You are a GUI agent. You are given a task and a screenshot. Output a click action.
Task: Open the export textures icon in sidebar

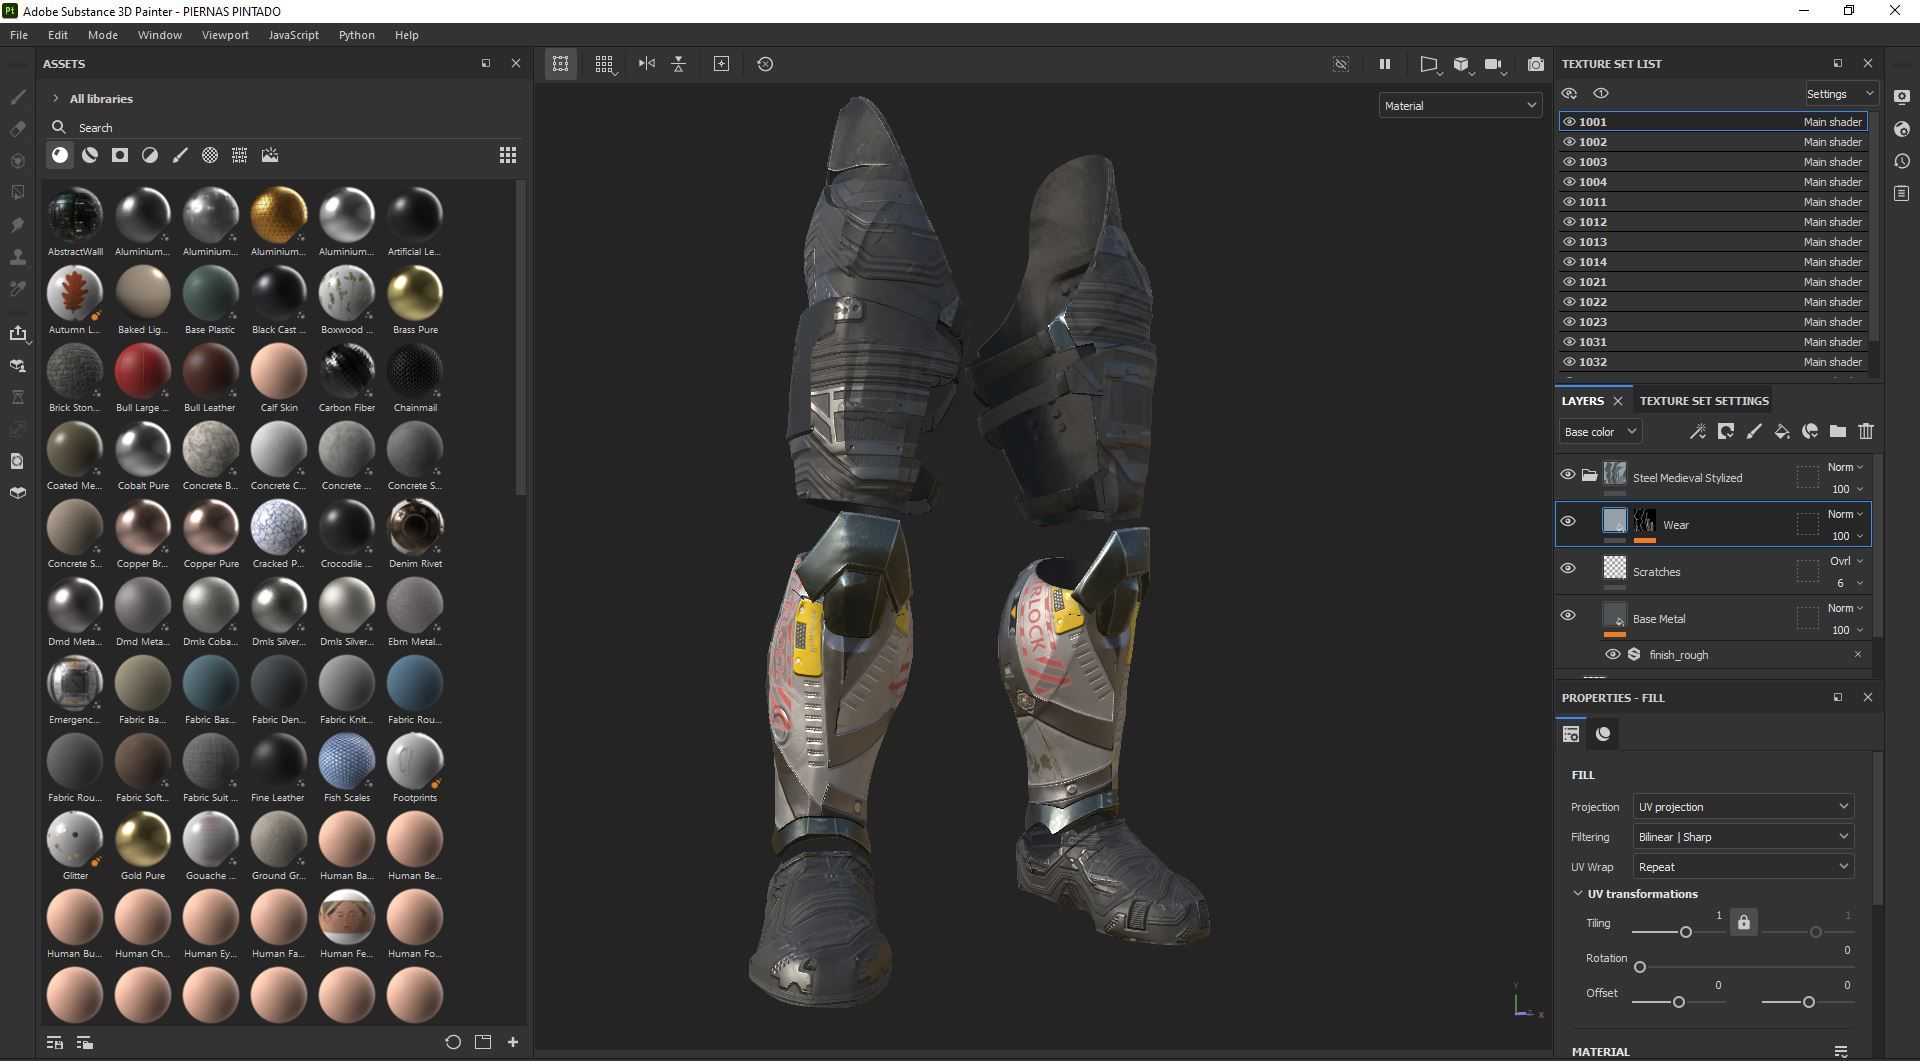click(x=18, y=333)
